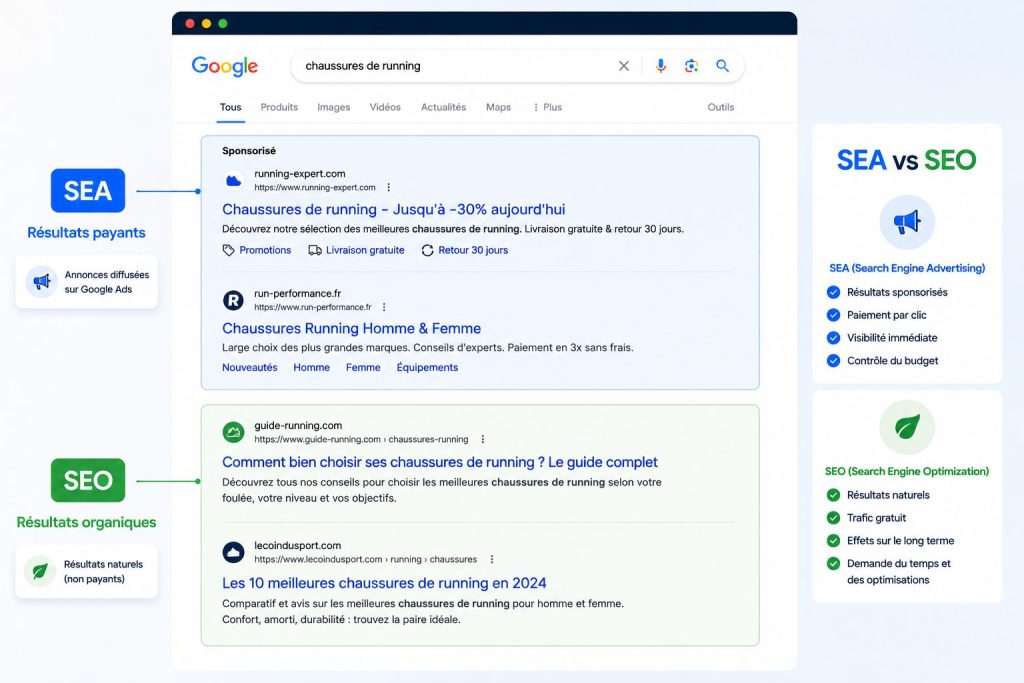
Task: Click the Google logo
Action: 225,66
